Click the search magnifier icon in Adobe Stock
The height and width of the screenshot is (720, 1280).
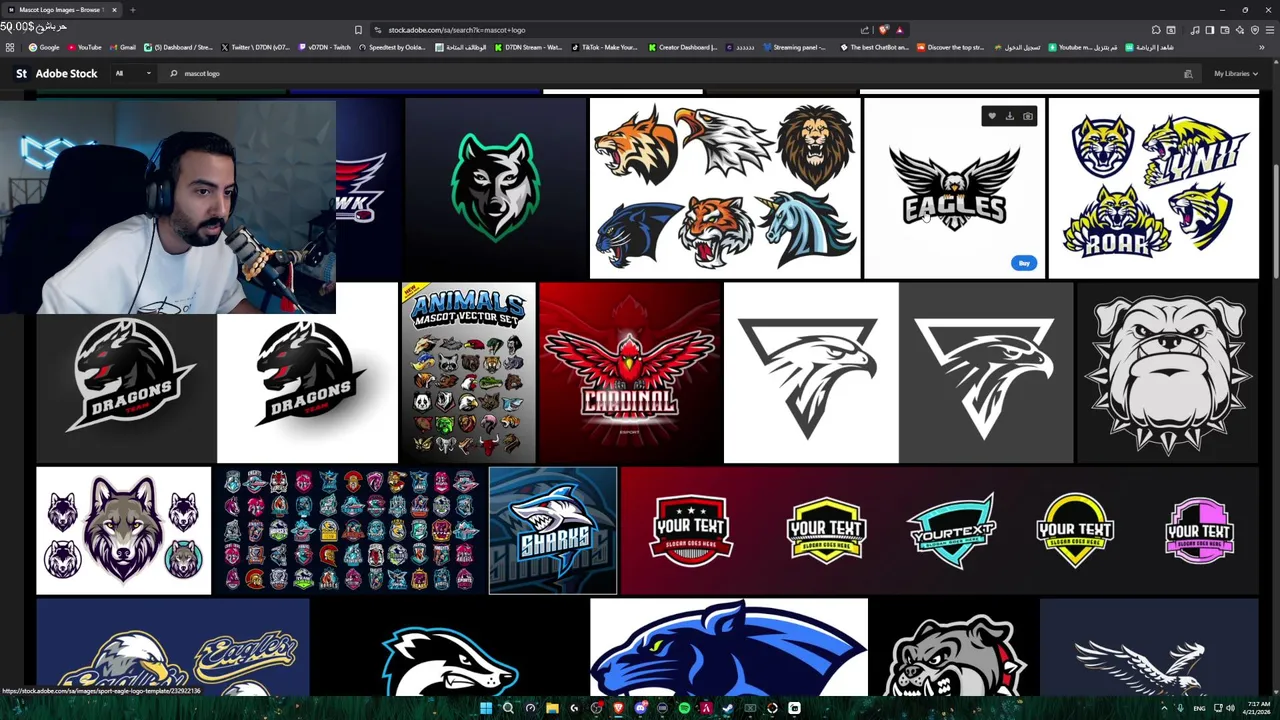(173, 73)
